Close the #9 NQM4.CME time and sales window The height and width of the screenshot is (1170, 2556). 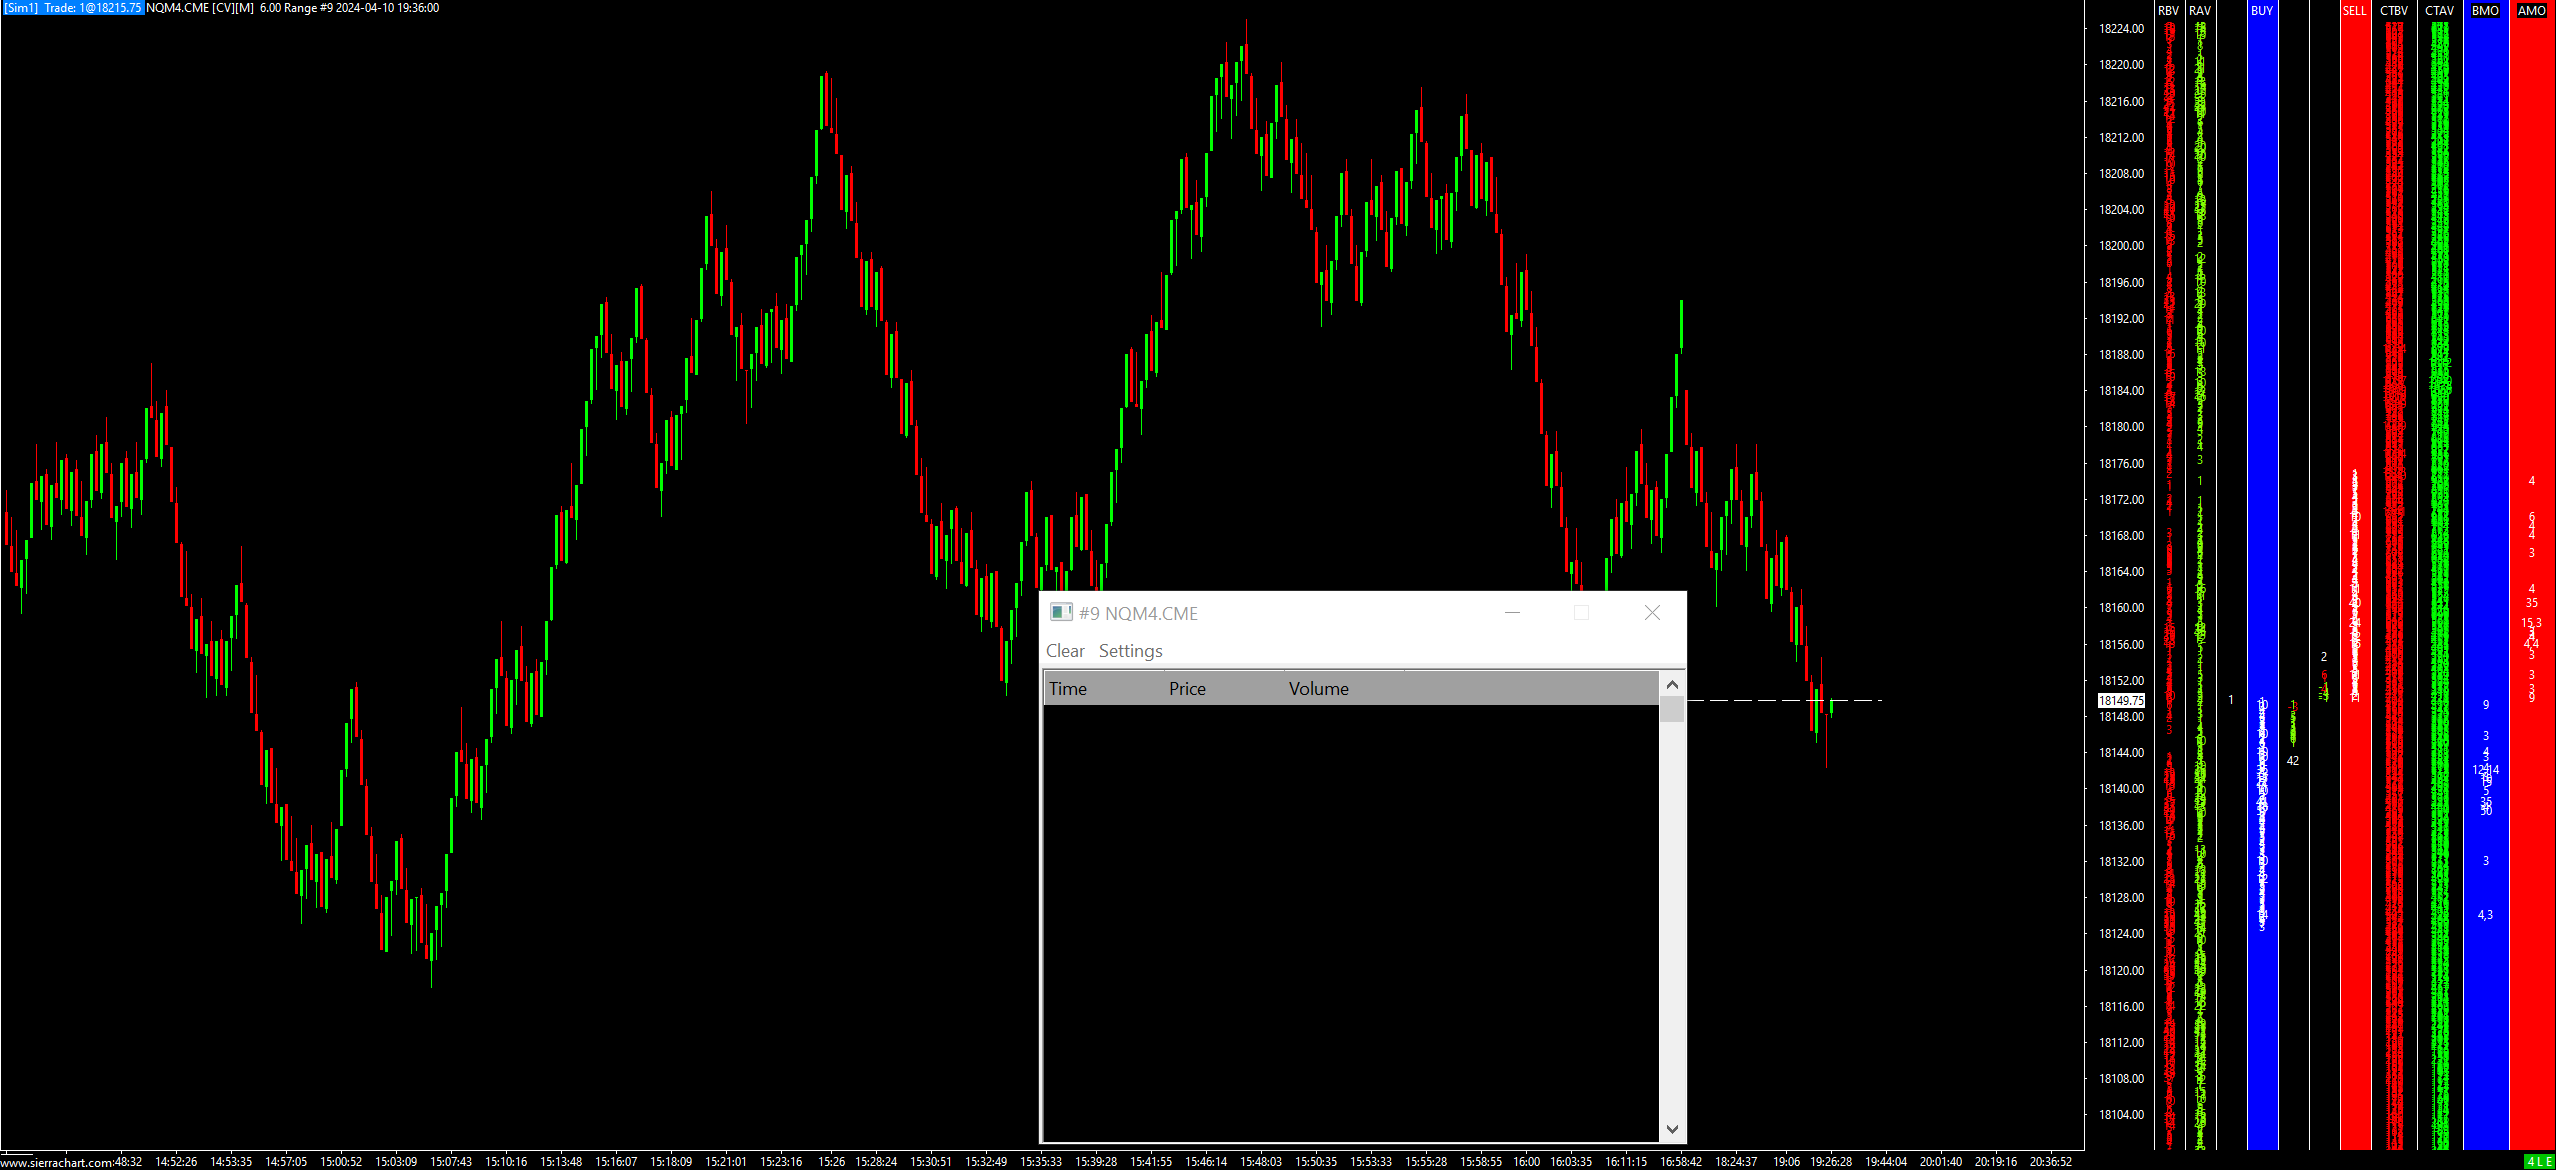click(x=1652, y=612)
